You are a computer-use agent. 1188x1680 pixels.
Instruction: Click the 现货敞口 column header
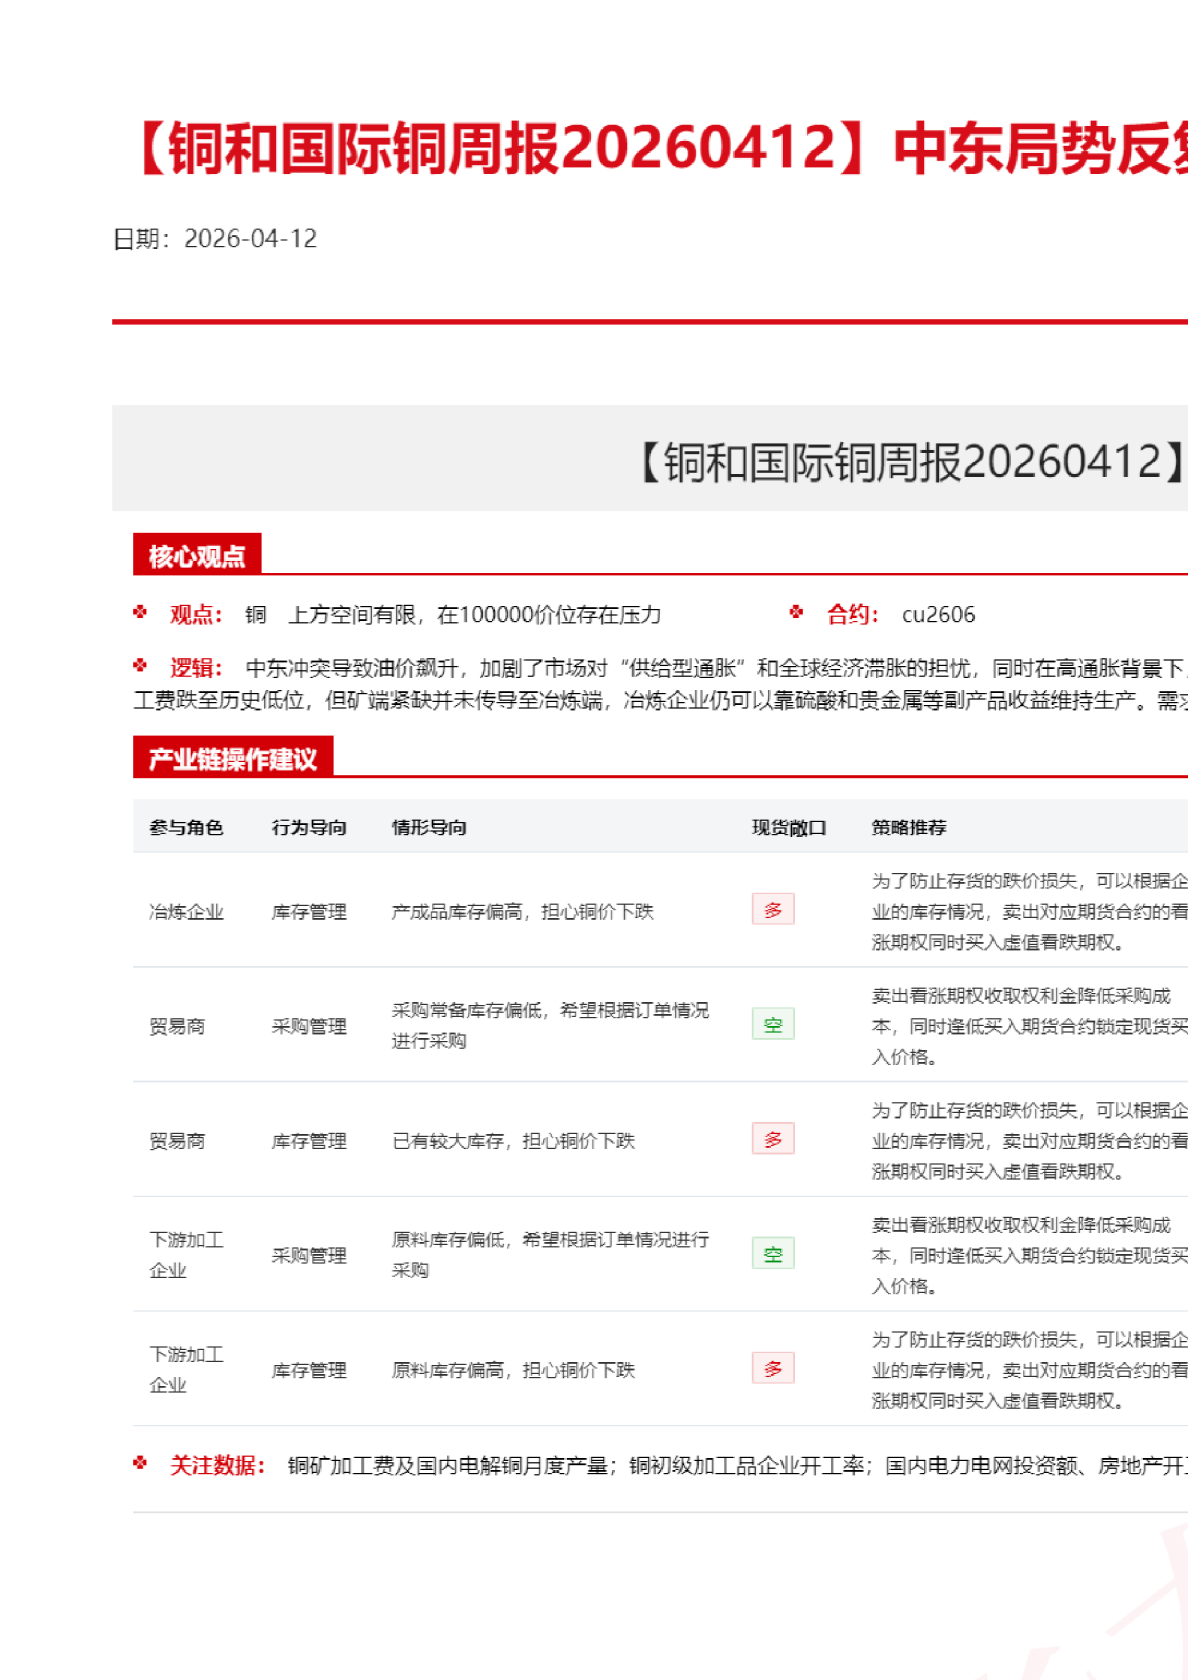(789, 827)
